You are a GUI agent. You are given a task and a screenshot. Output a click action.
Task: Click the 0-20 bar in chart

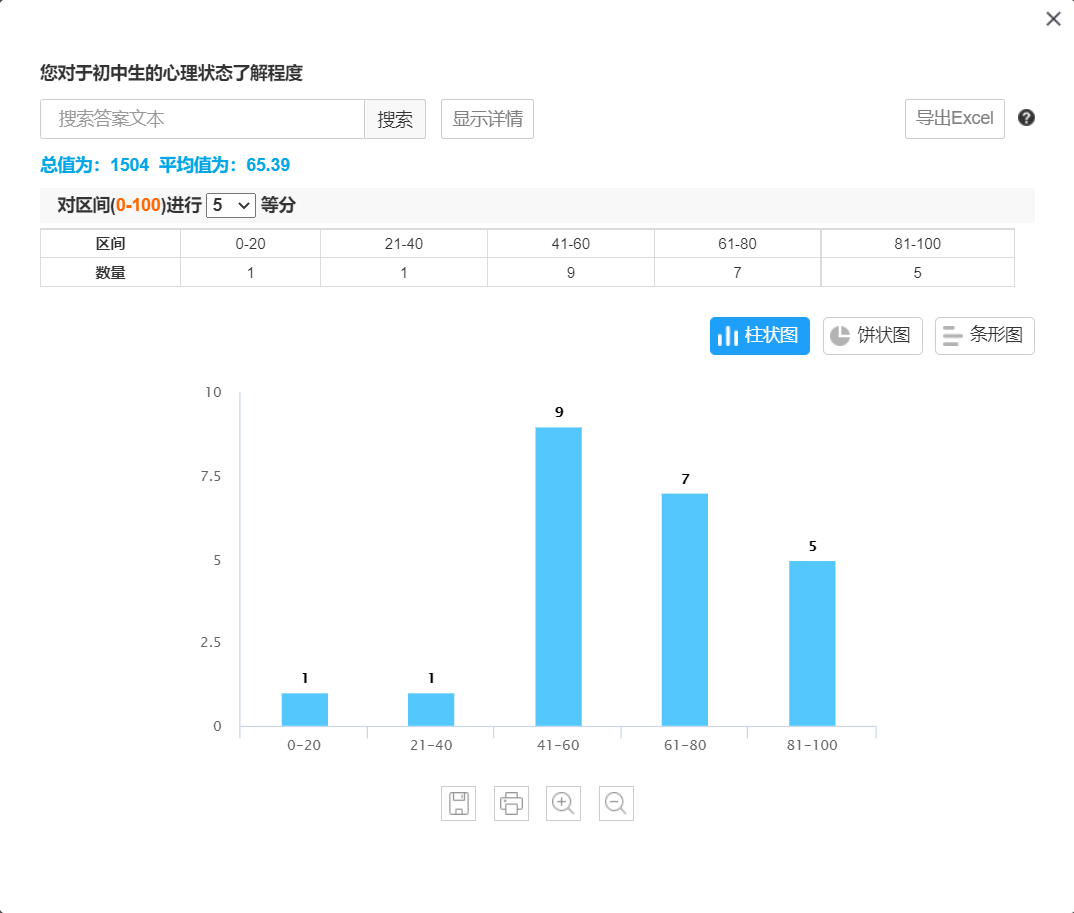[304, 709]
